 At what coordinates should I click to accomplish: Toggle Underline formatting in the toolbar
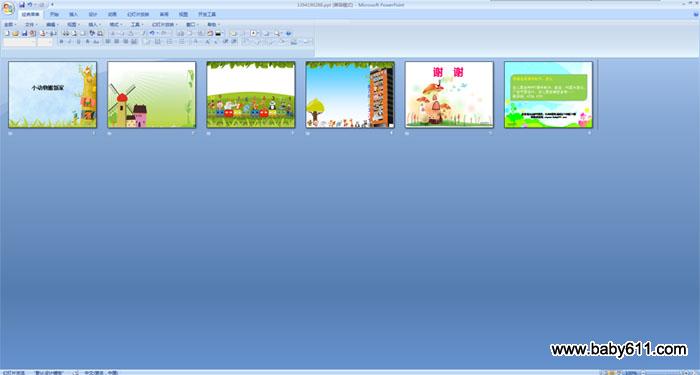(79, 42)
